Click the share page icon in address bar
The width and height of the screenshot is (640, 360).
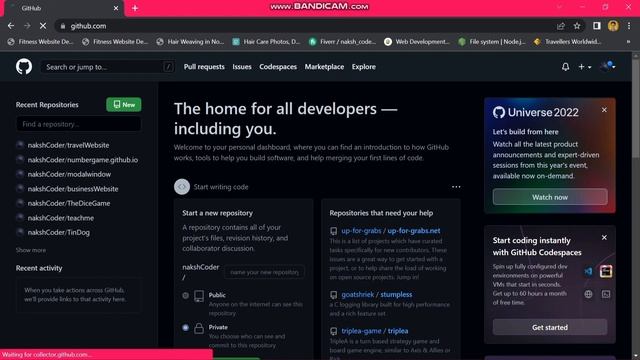click(x=561, y=26)
